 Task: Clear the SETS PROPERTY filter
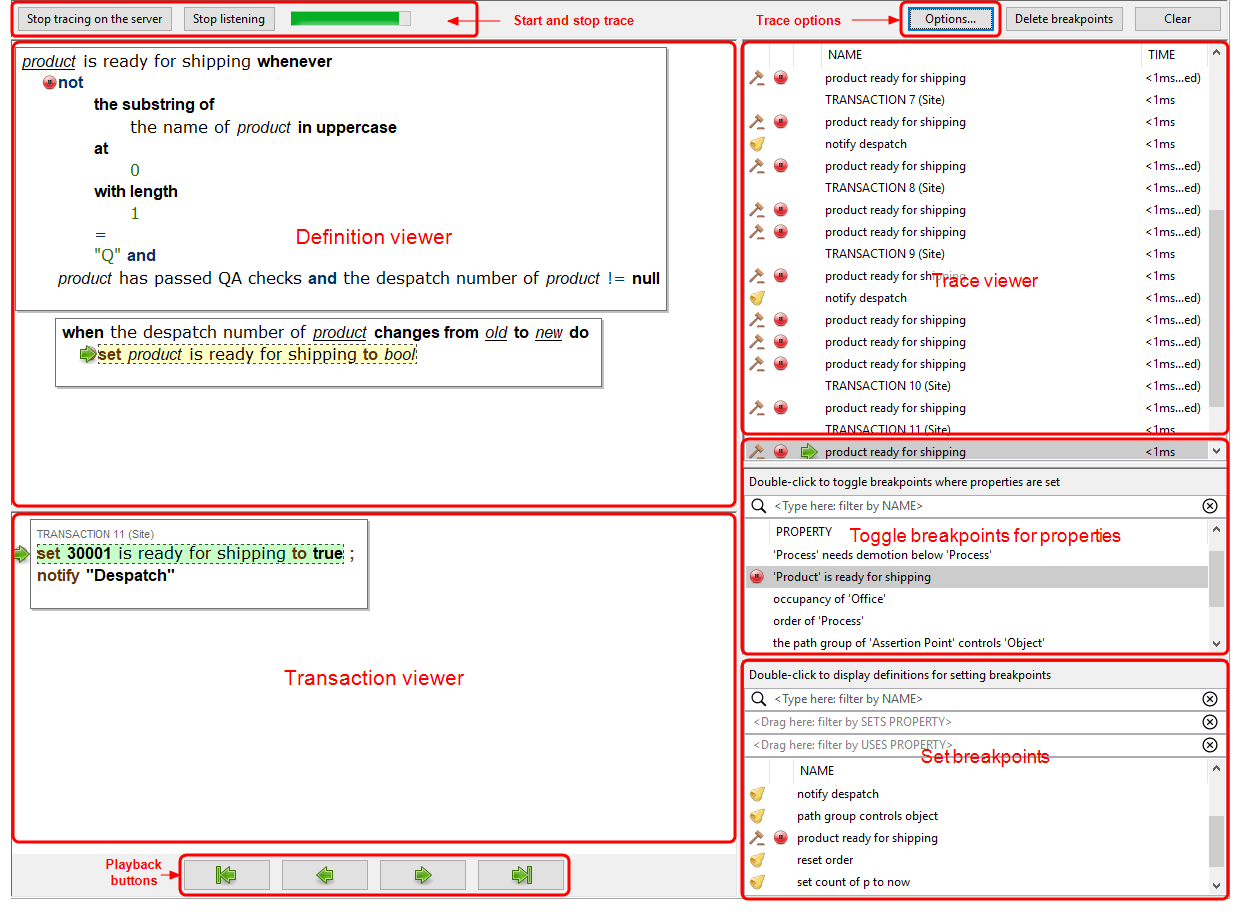coord(1210,722)
